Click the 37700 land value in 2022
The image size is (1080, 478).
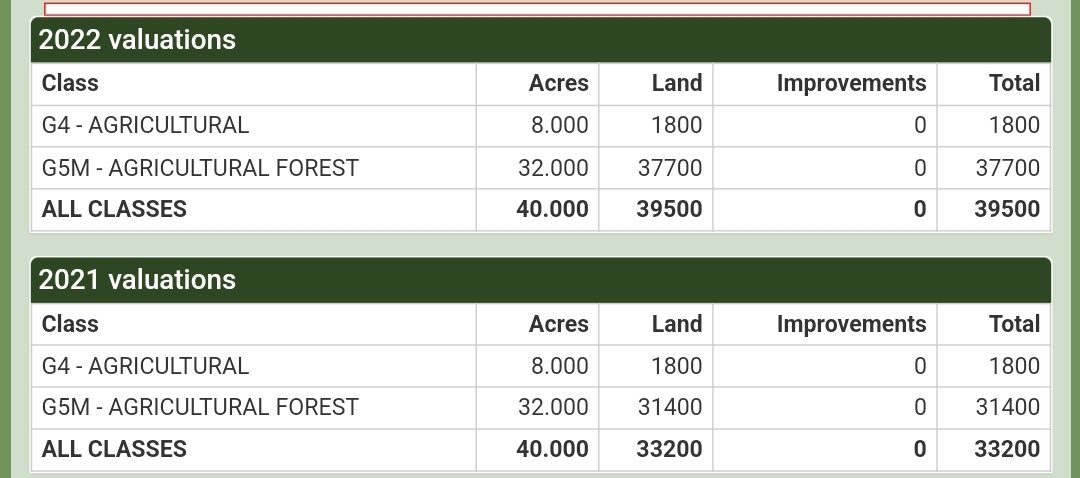670,168
